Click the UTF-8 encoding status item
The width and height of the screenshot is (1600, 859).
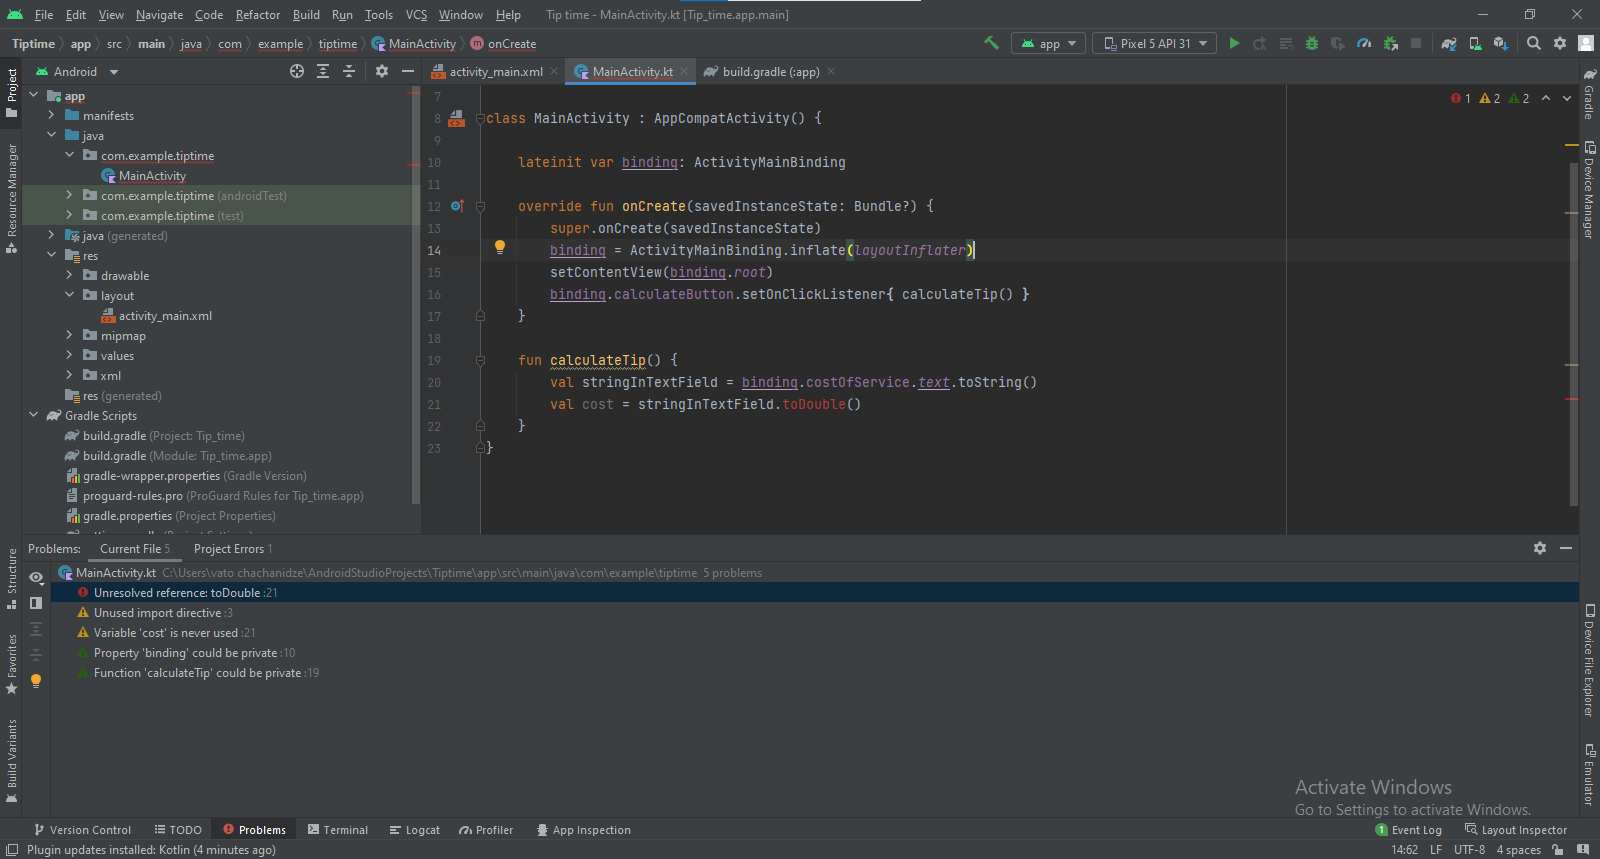point(1469,849)
